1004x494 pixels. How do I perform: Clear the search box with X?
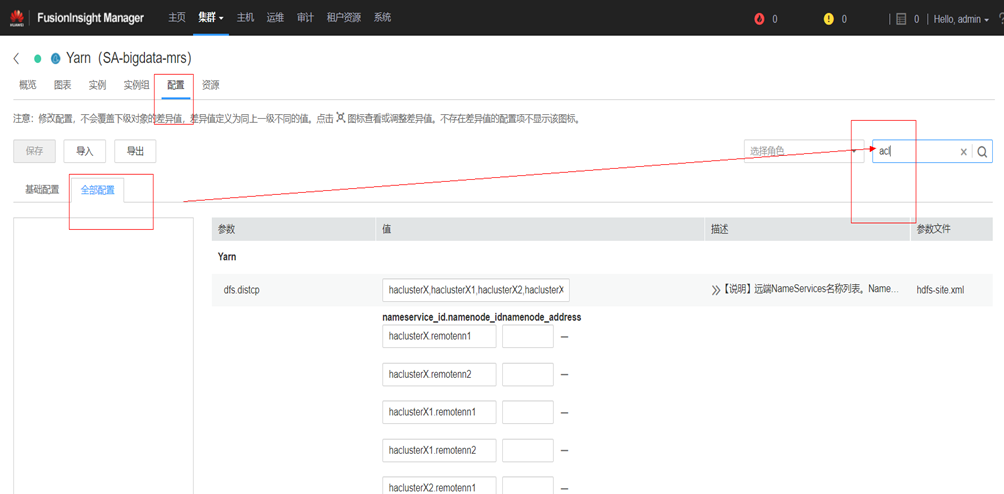point(963,152)
